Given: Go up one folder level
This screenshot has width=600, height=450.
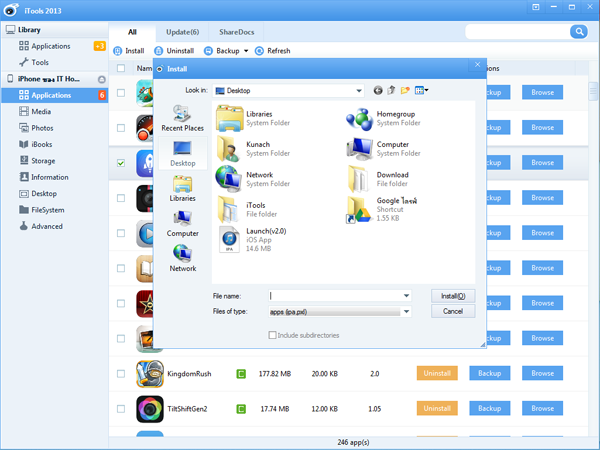Looking at the screenshot, I should tap(391, 91).
